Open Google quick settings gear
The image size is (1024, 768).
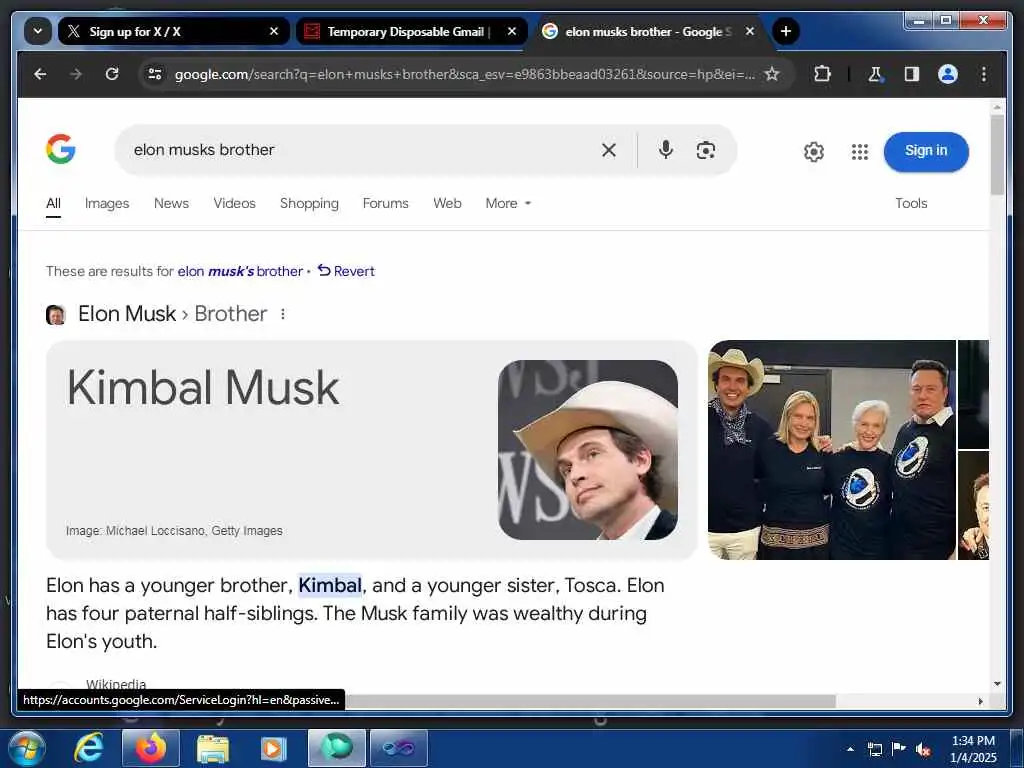(814, 152)
